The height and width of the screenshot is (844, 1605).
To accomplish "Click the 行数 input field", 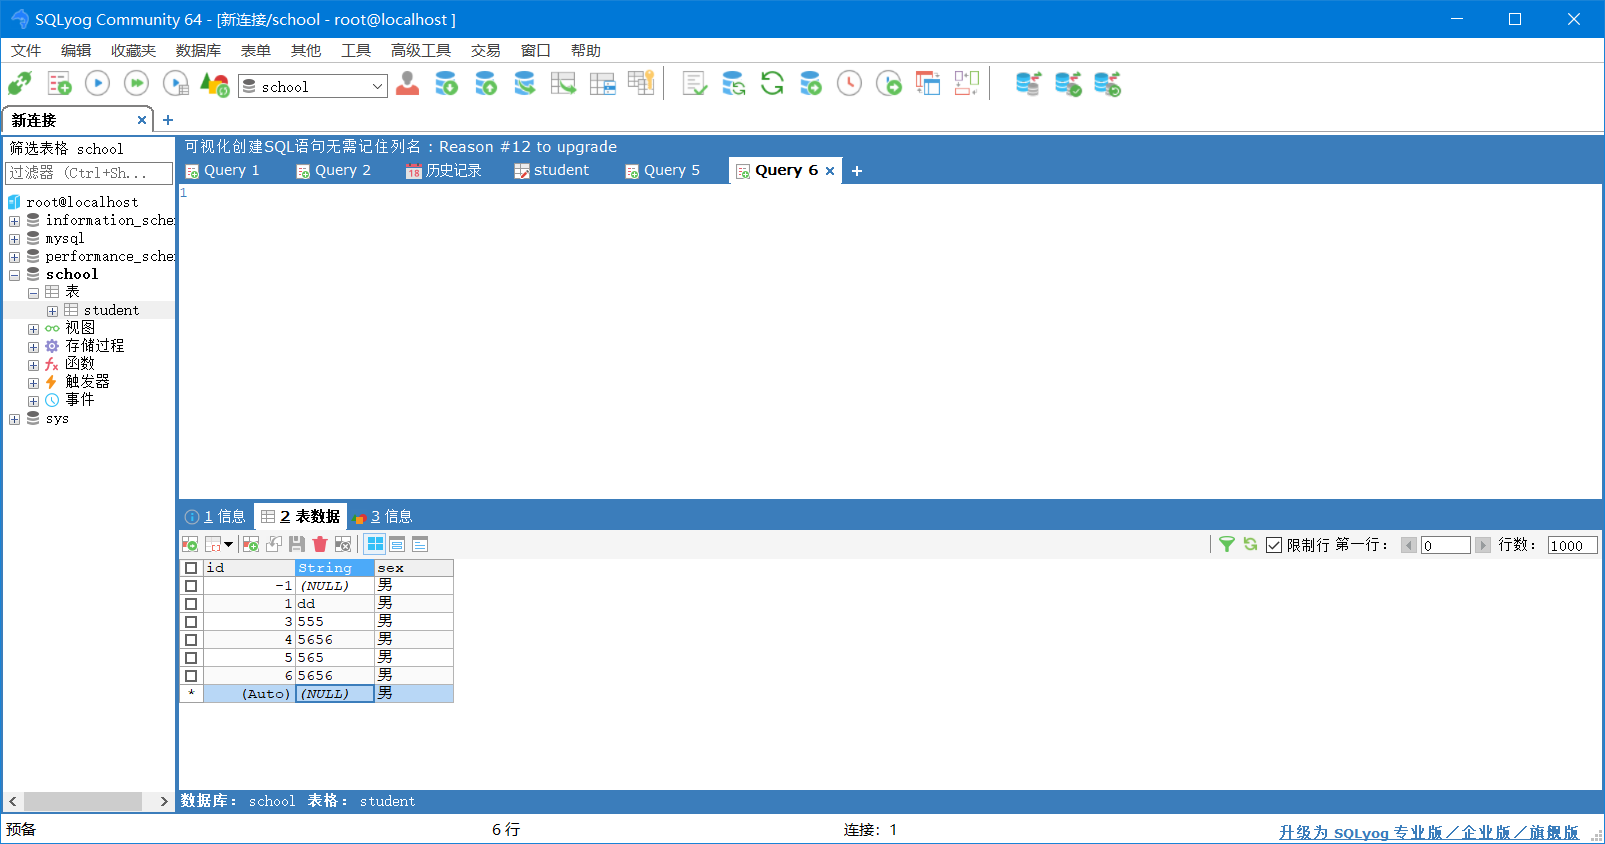I will 1571,545.
